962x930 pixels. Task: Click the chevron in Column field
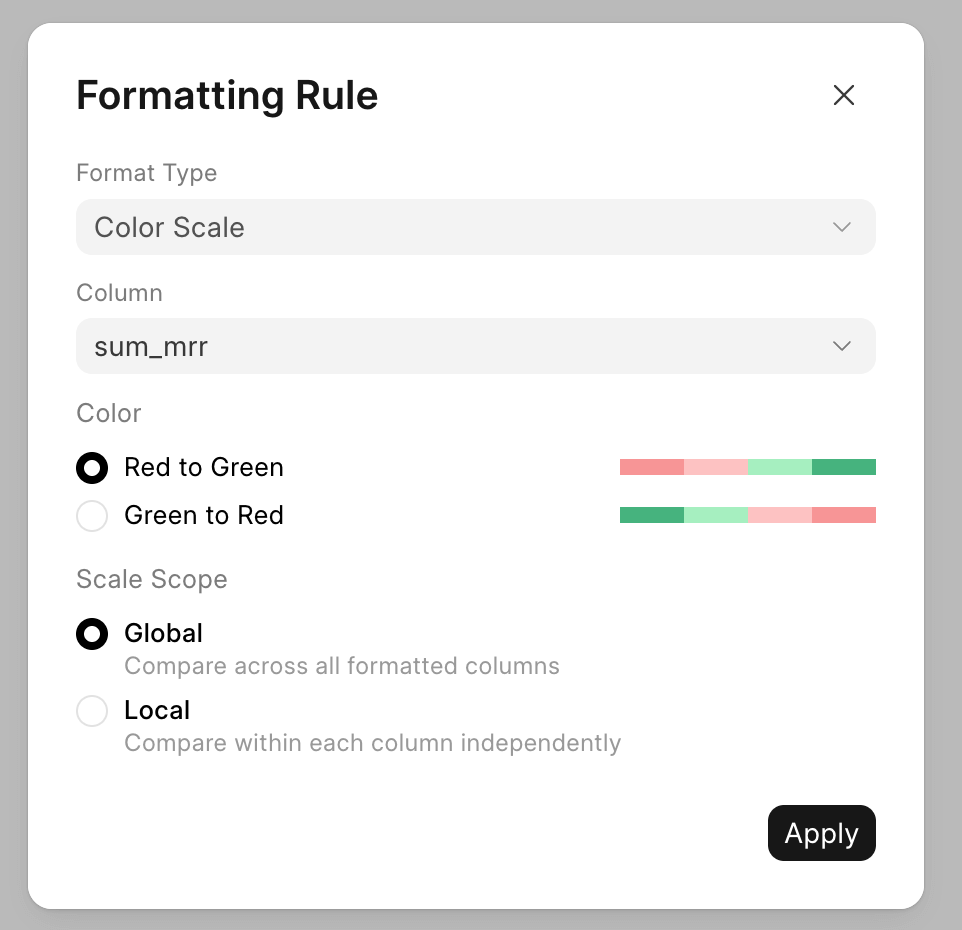point(842,346)
